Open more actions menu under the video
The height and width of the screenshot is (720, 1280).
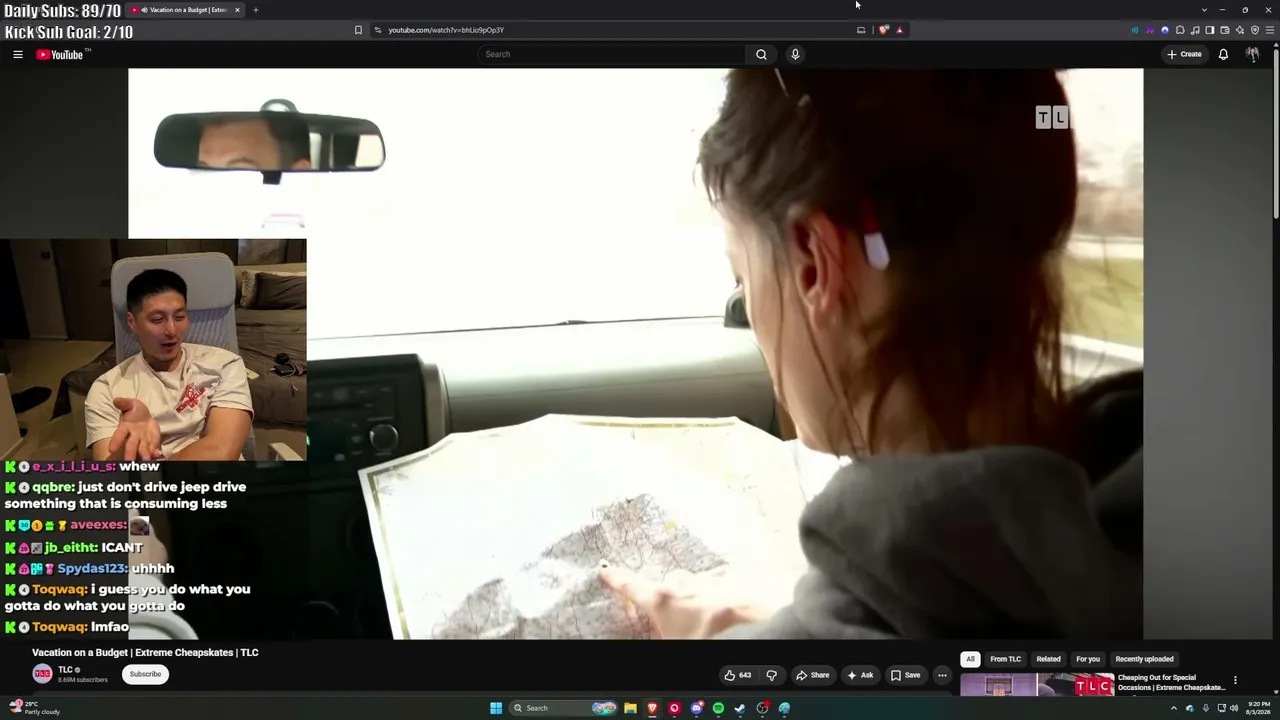[x=942, y=675]
